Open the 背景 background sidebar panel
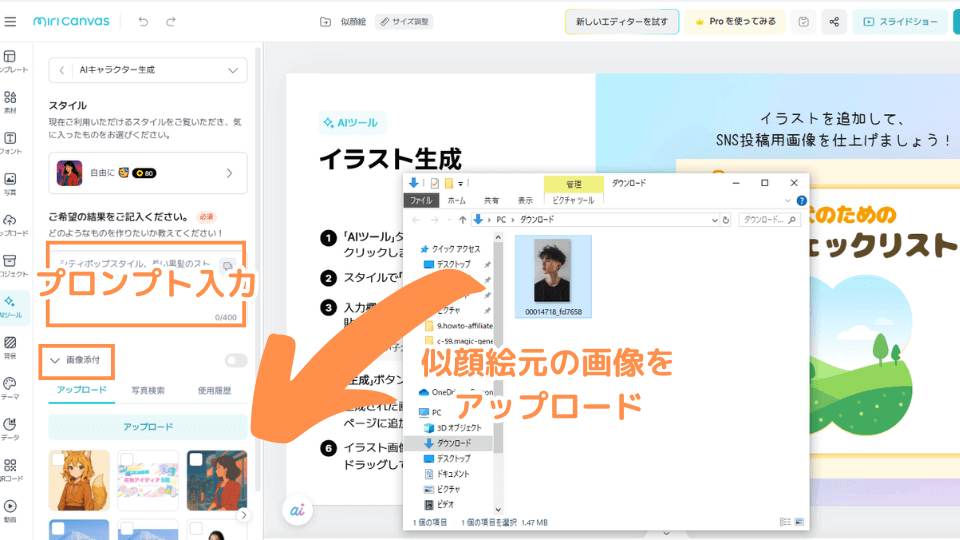Image resolution: width=960 pixels, height=540 pixels. (x=10, y=347)
